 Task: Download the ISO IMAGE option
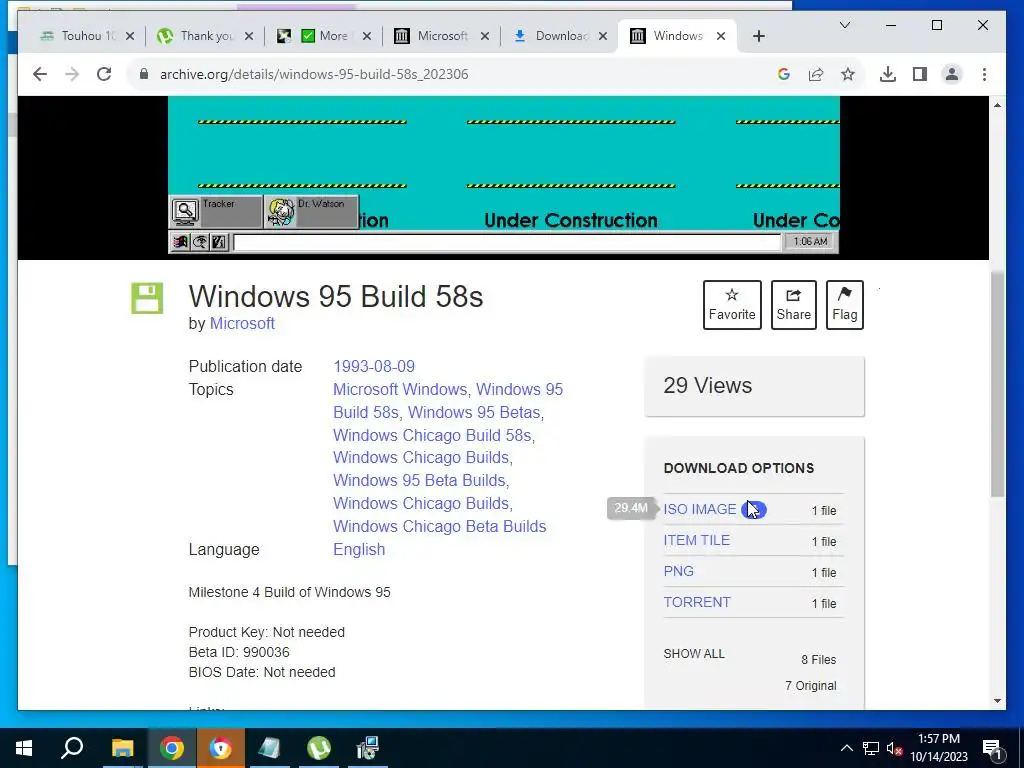(x=699, y=509)
